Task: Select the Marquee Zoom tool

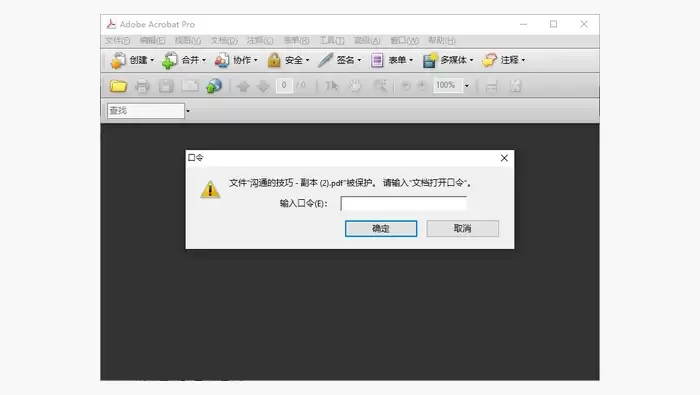Action: pyautogui.click(x=380, y=86)
